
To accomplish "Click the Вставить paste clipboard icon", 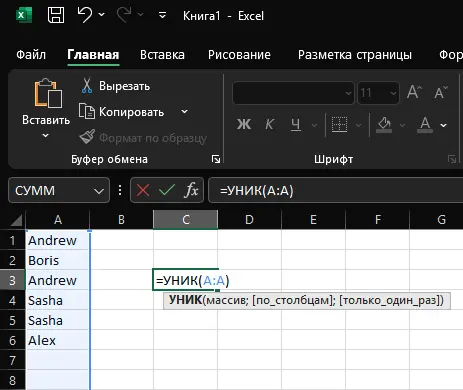I will click(48, 93).
